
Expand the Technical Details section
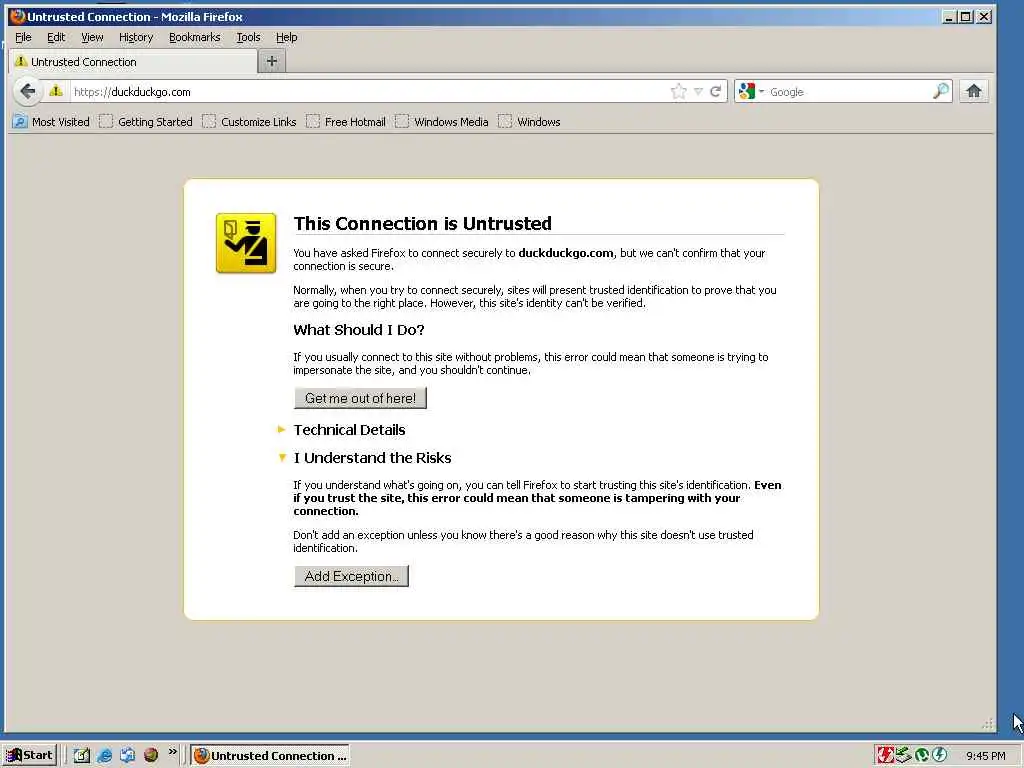349,430
